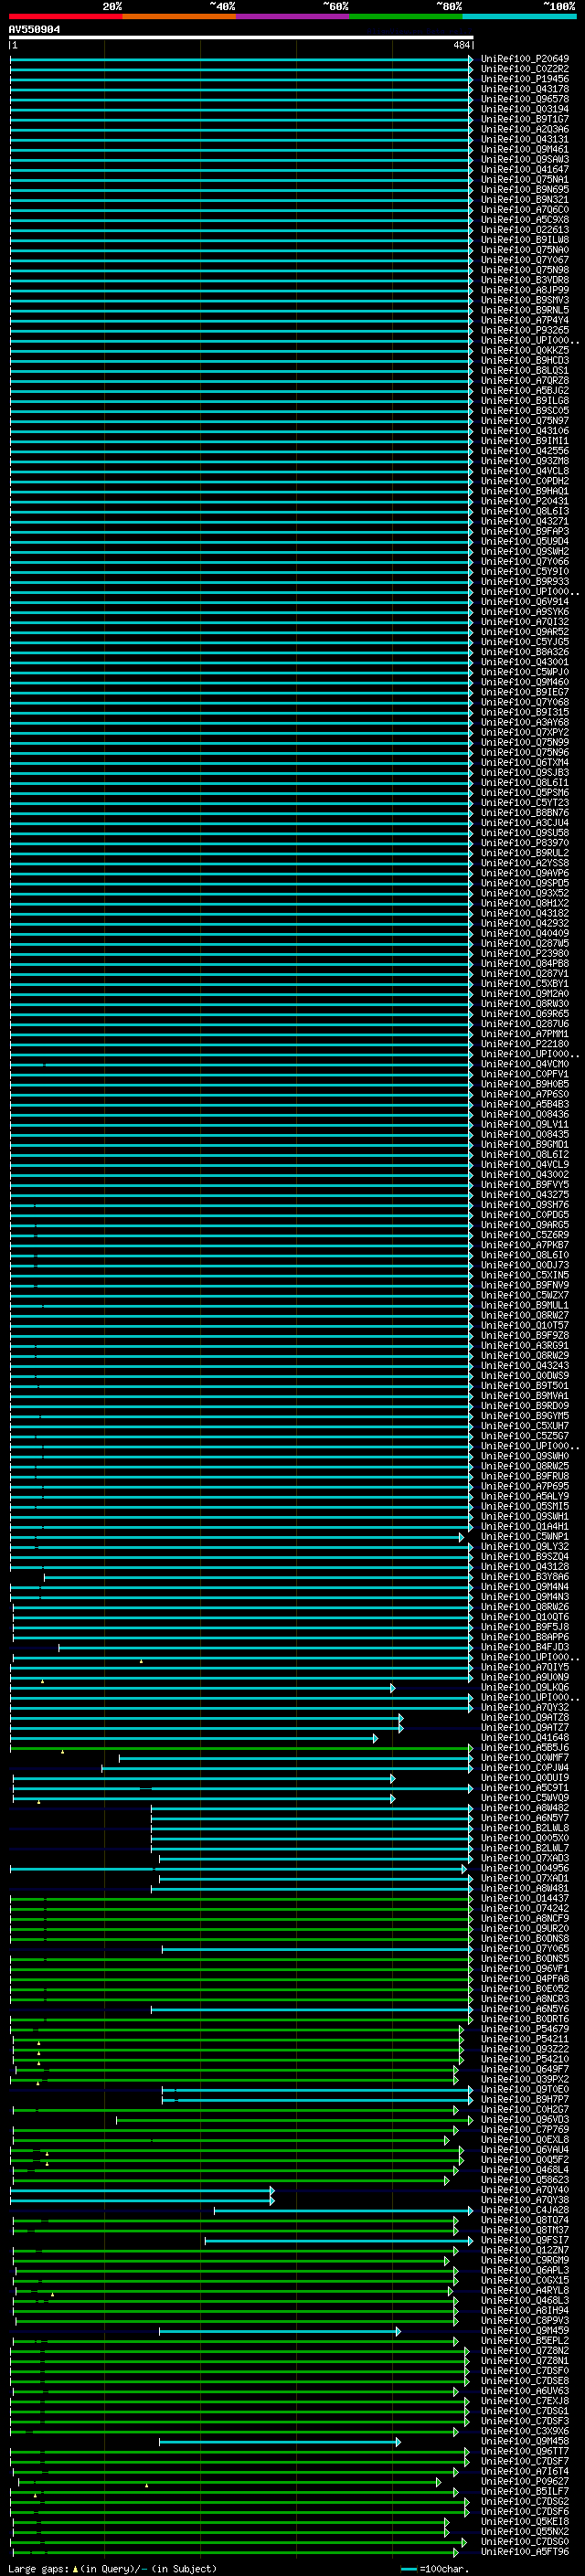Select label UniRef100_O14437
Image resolution: width=585 pixels, height=2576 pixels.
[x=524, y=1899]
